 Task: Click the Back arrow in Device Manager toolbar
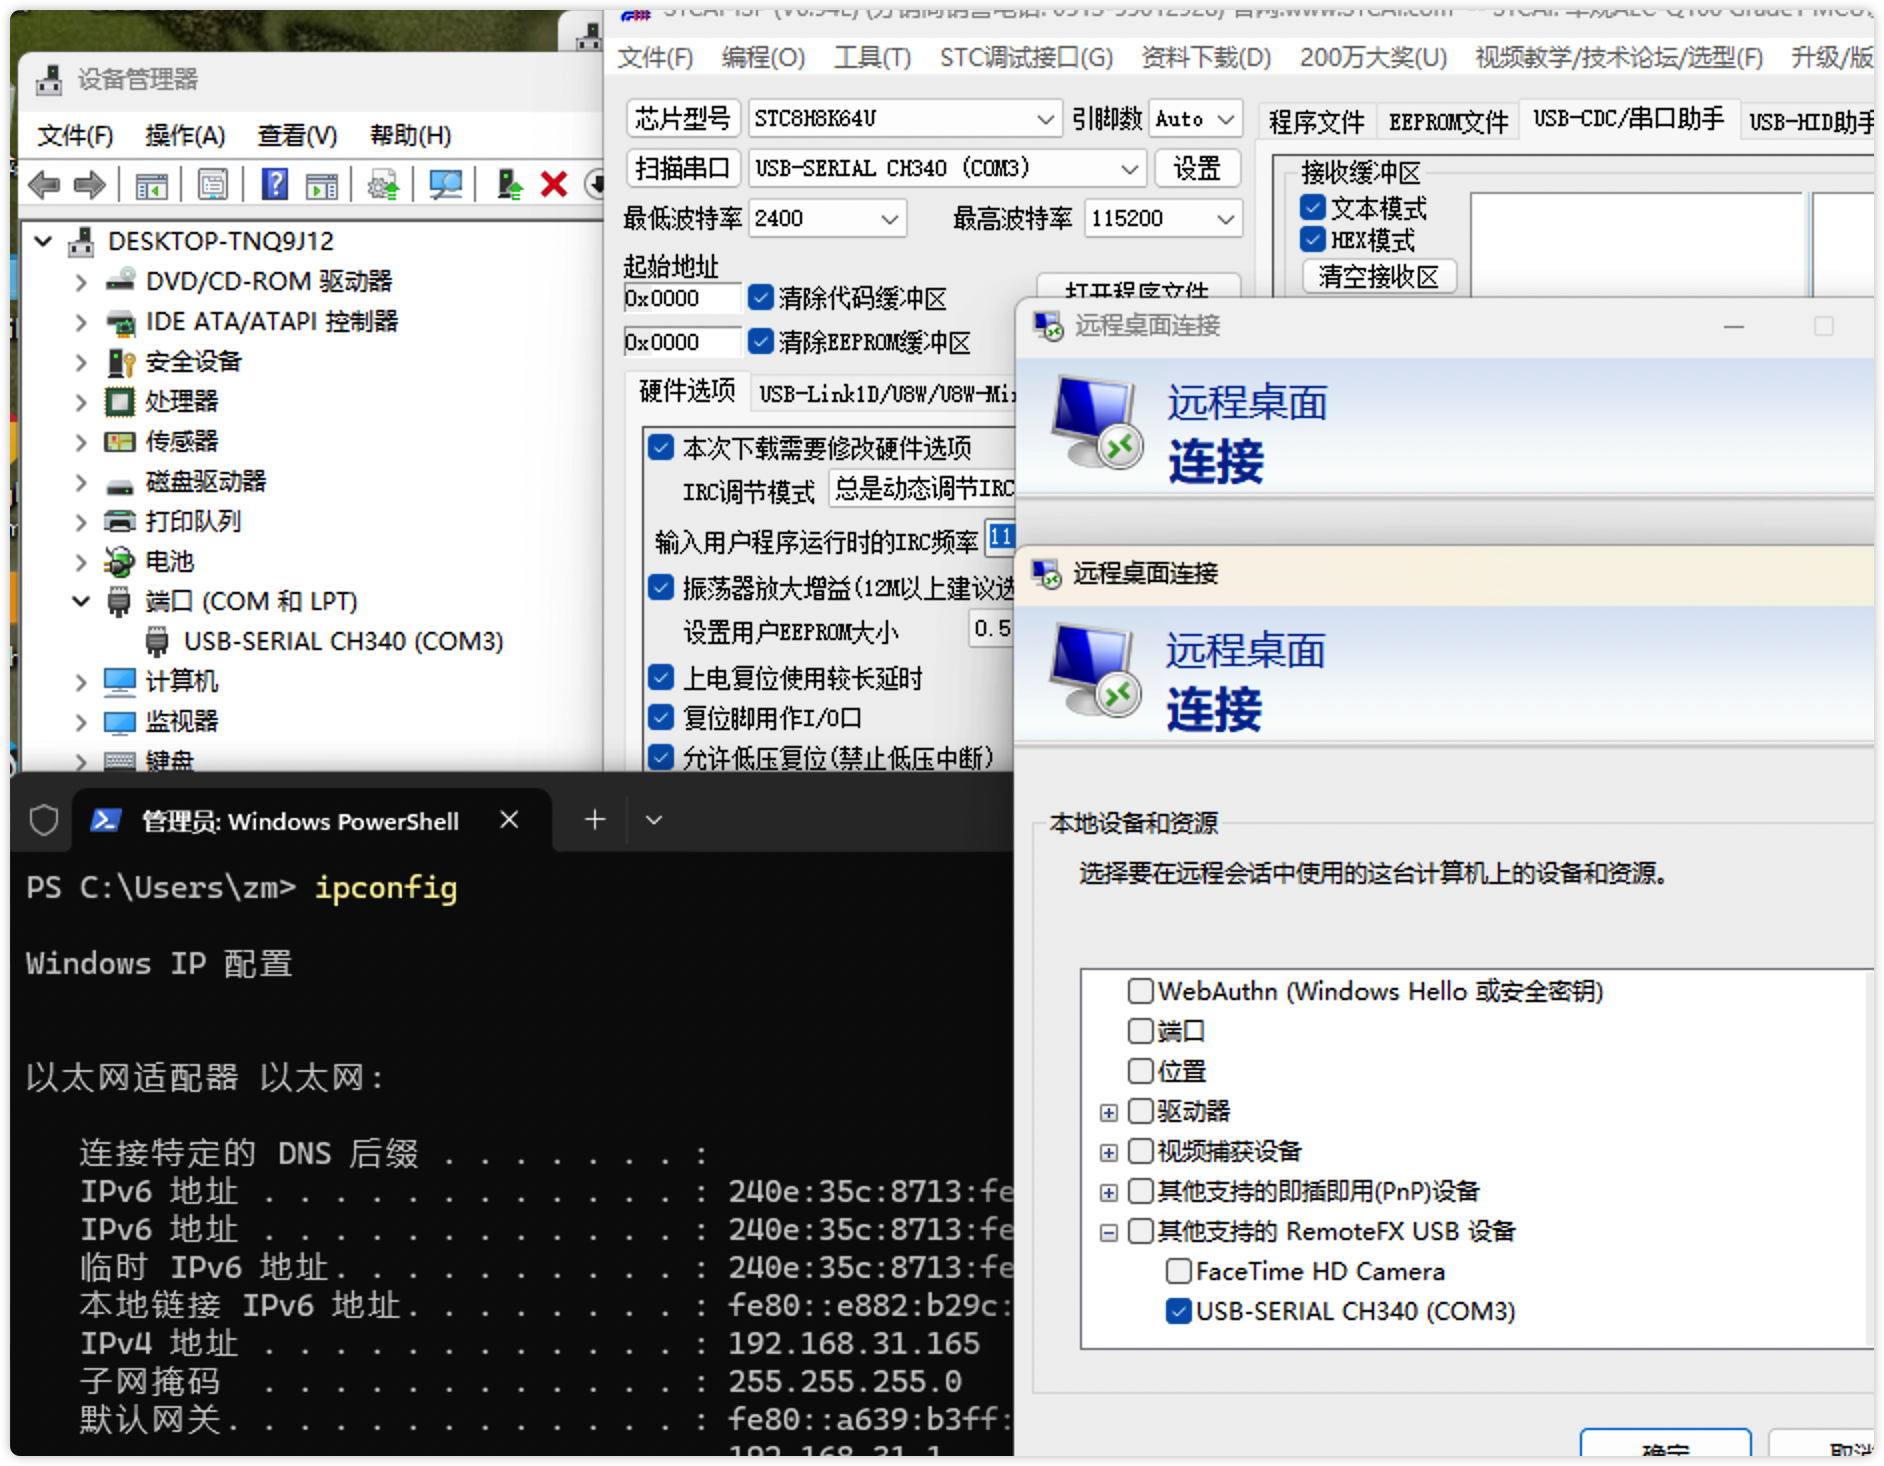tap(44, 185)
